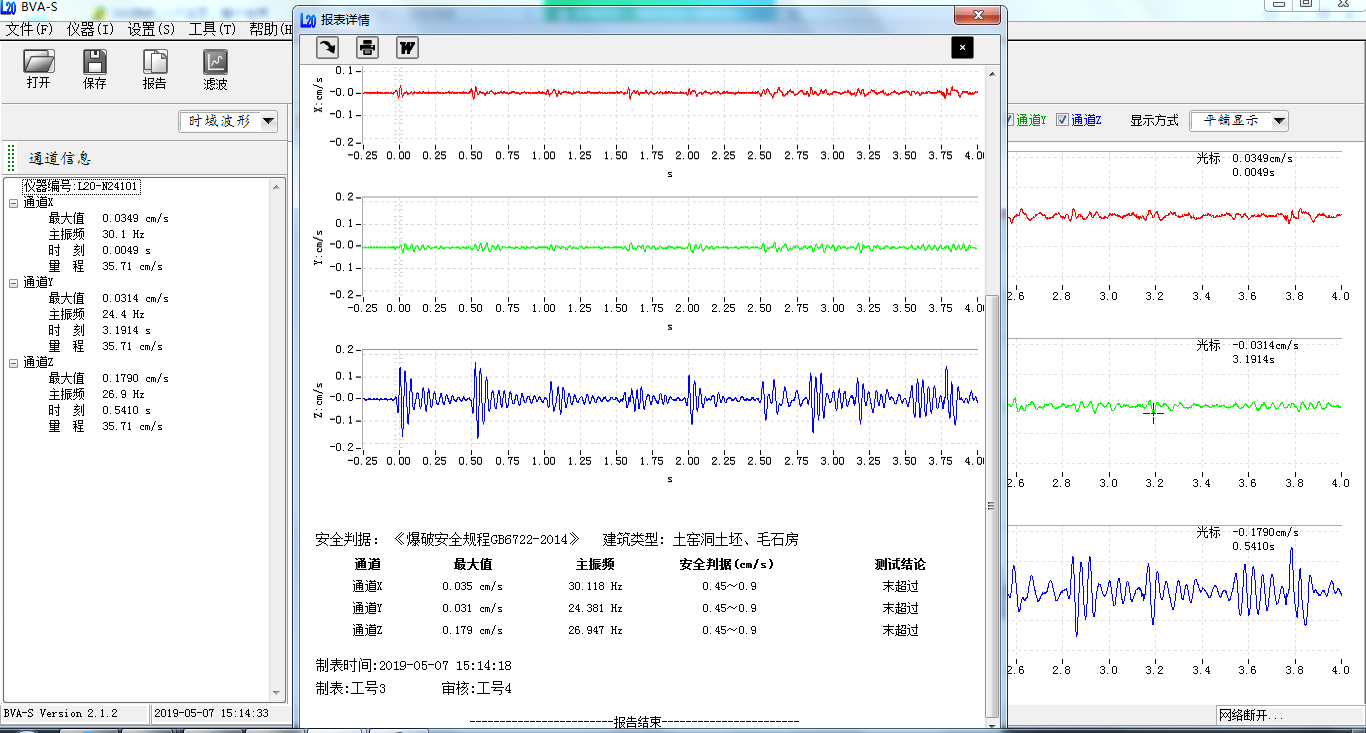Click the red X waveform in main window
The height and width of the screenshot is (733, 1366).
click(x=1175, y=215)
